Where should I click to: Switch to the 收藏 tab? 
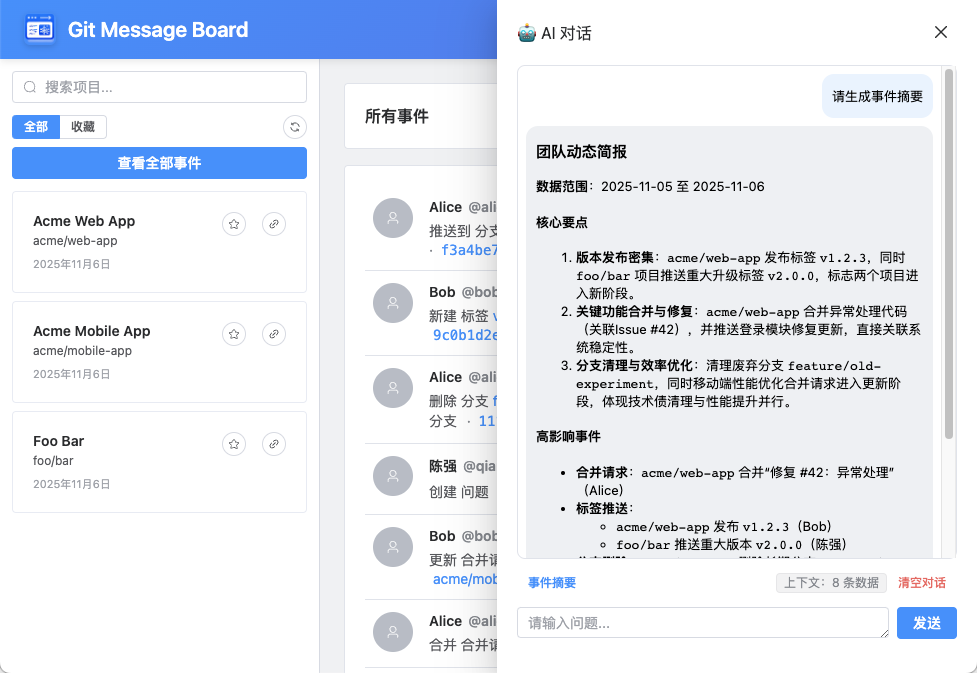coord(83,127)
